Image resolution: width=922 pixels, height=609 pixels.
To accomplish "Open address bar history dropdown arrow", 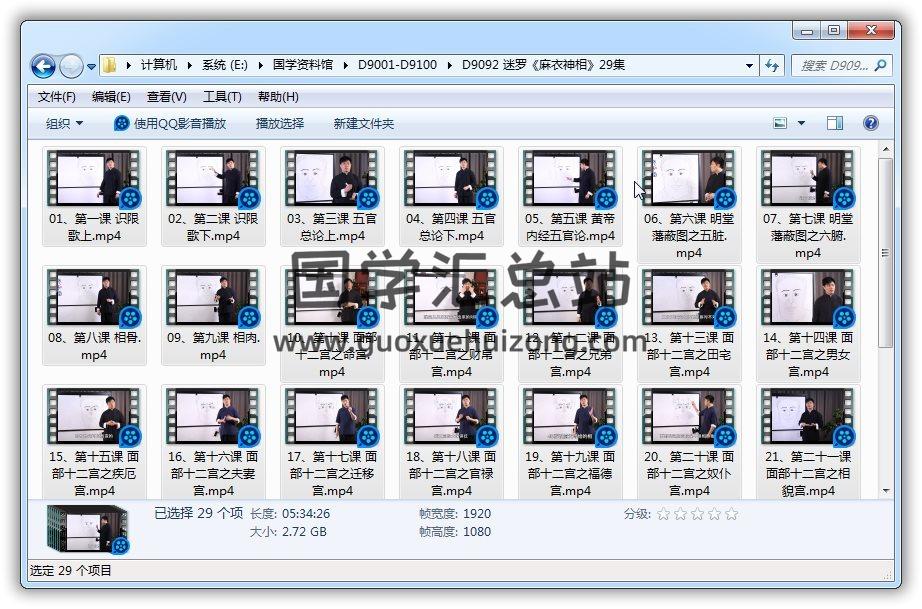I will pyautogui.click(x=749, y=65).
